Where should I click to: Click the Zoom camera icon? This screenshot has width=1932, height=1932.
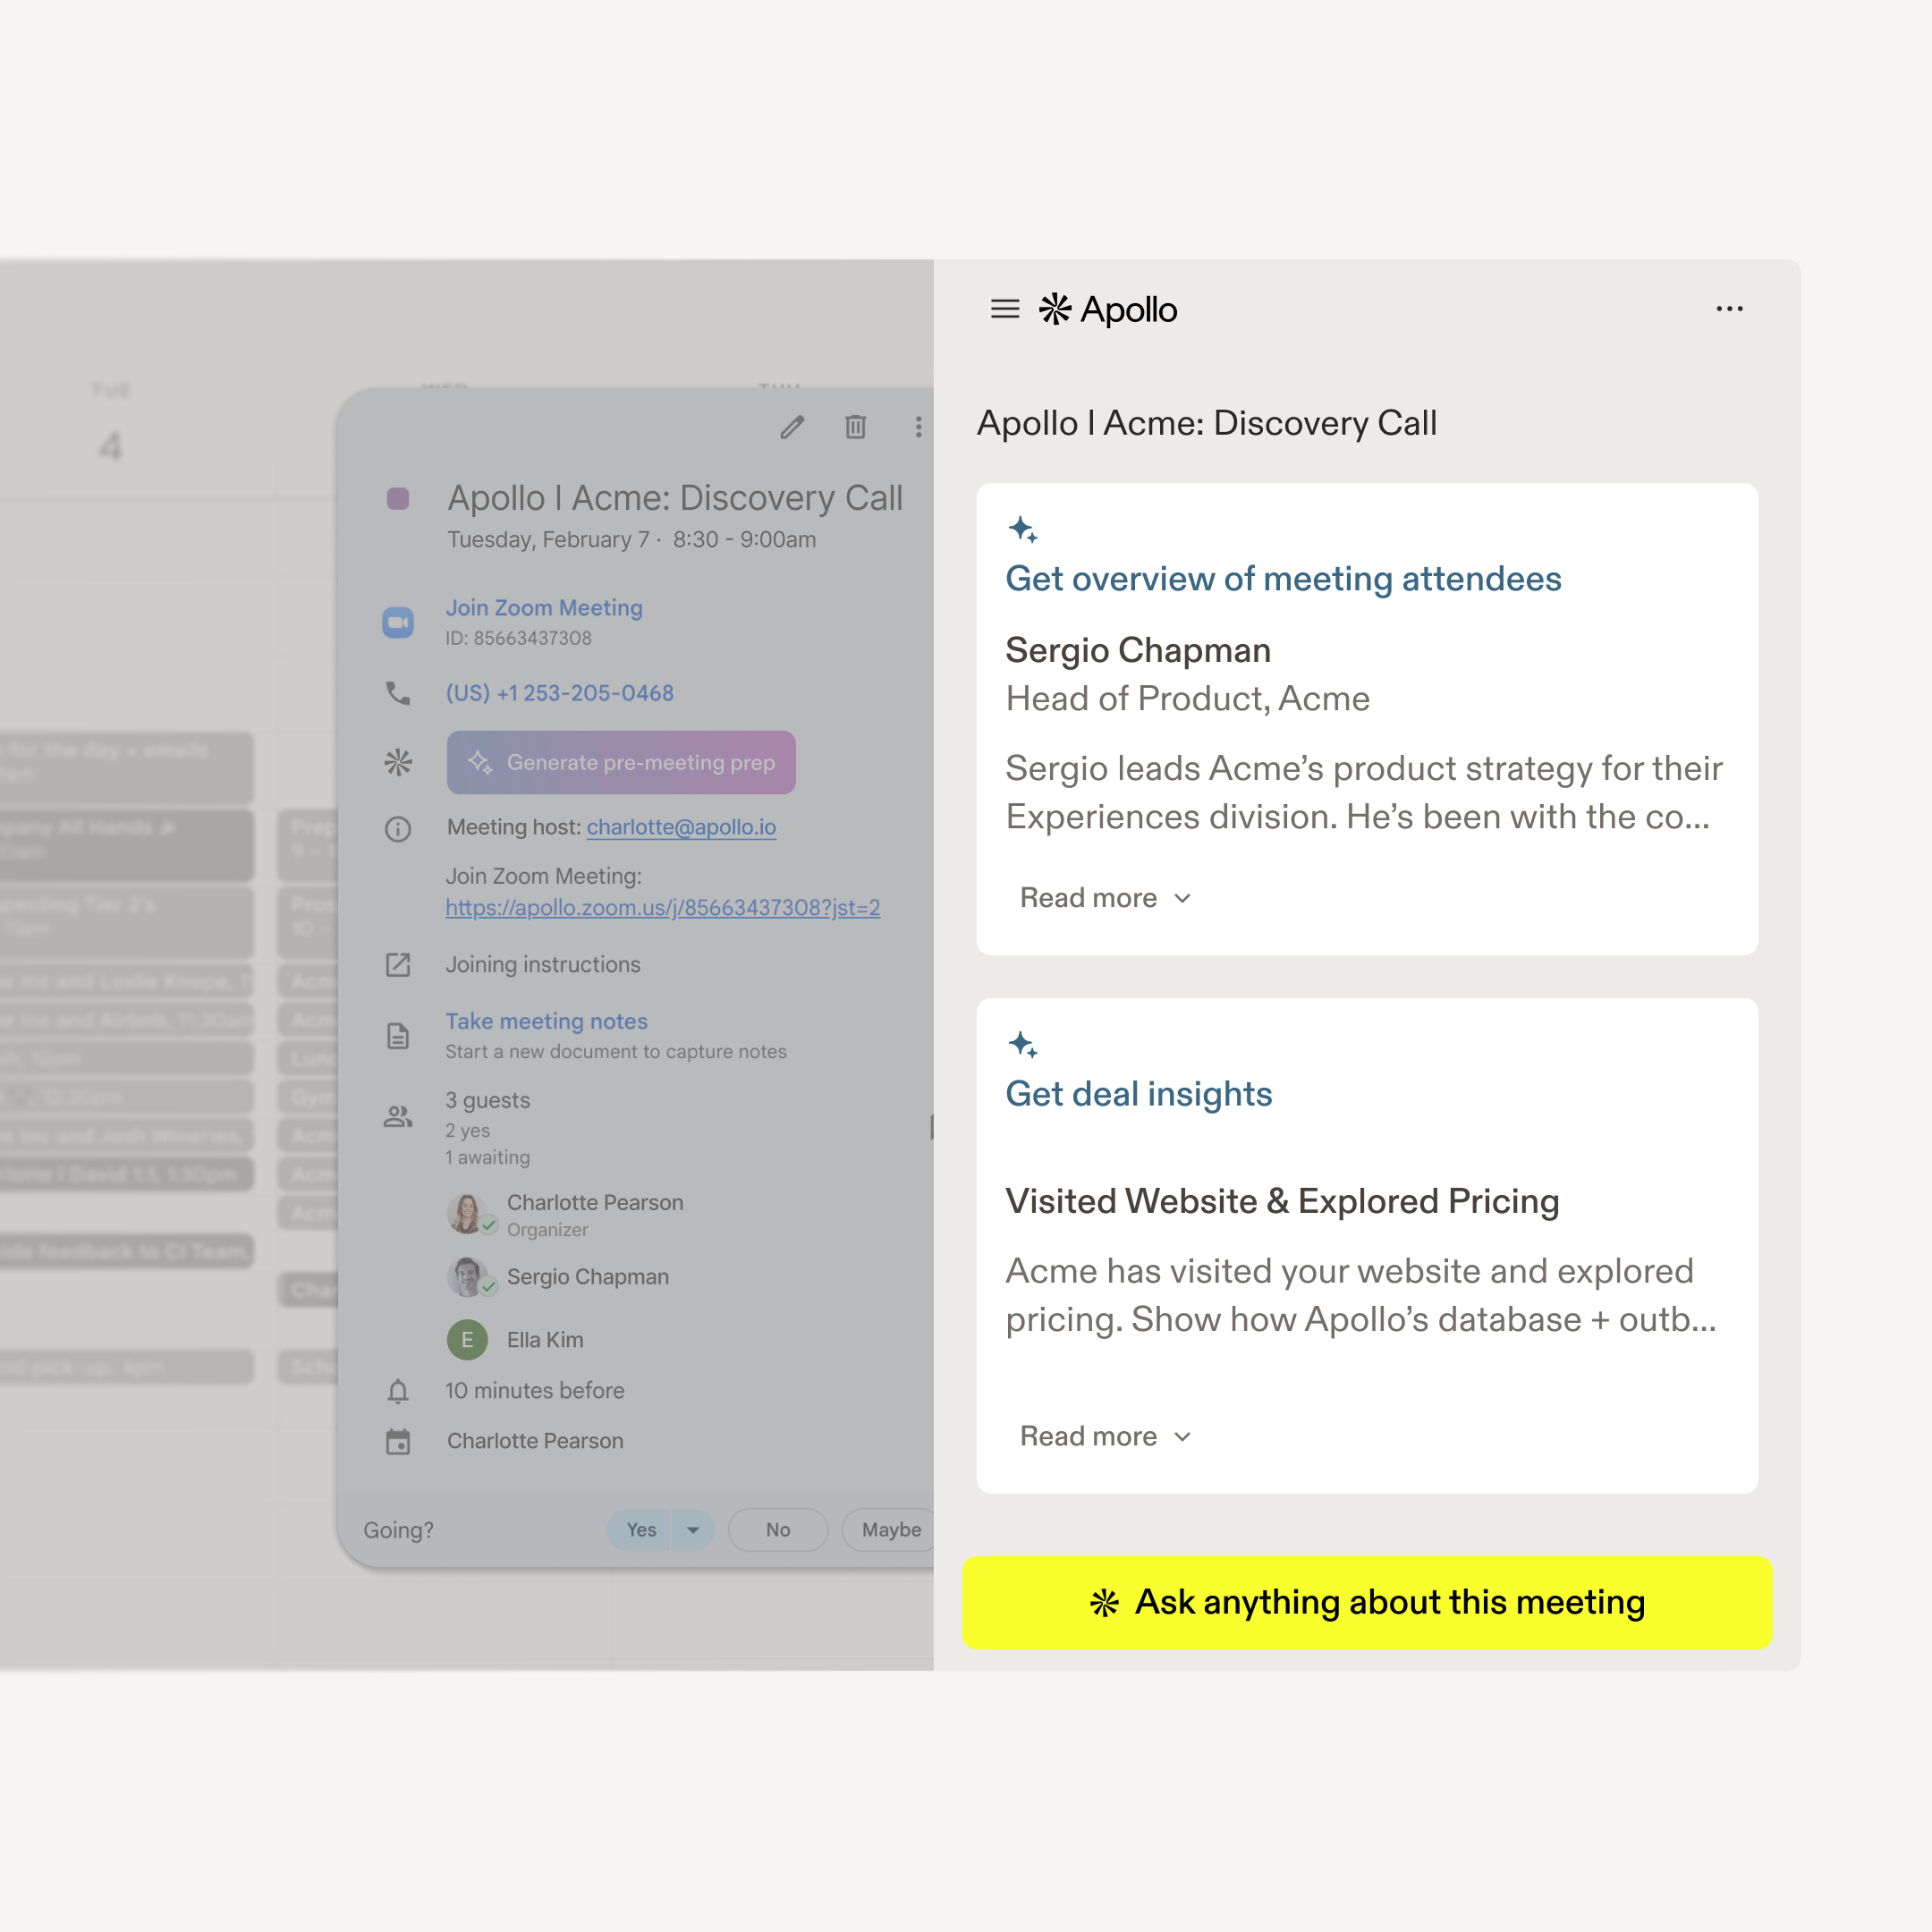pyautogui.click(x=398, y=622)
